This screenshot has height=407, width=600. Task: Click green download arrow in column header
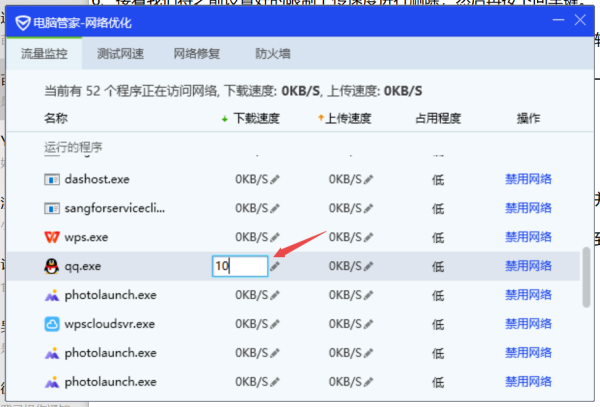225,119
